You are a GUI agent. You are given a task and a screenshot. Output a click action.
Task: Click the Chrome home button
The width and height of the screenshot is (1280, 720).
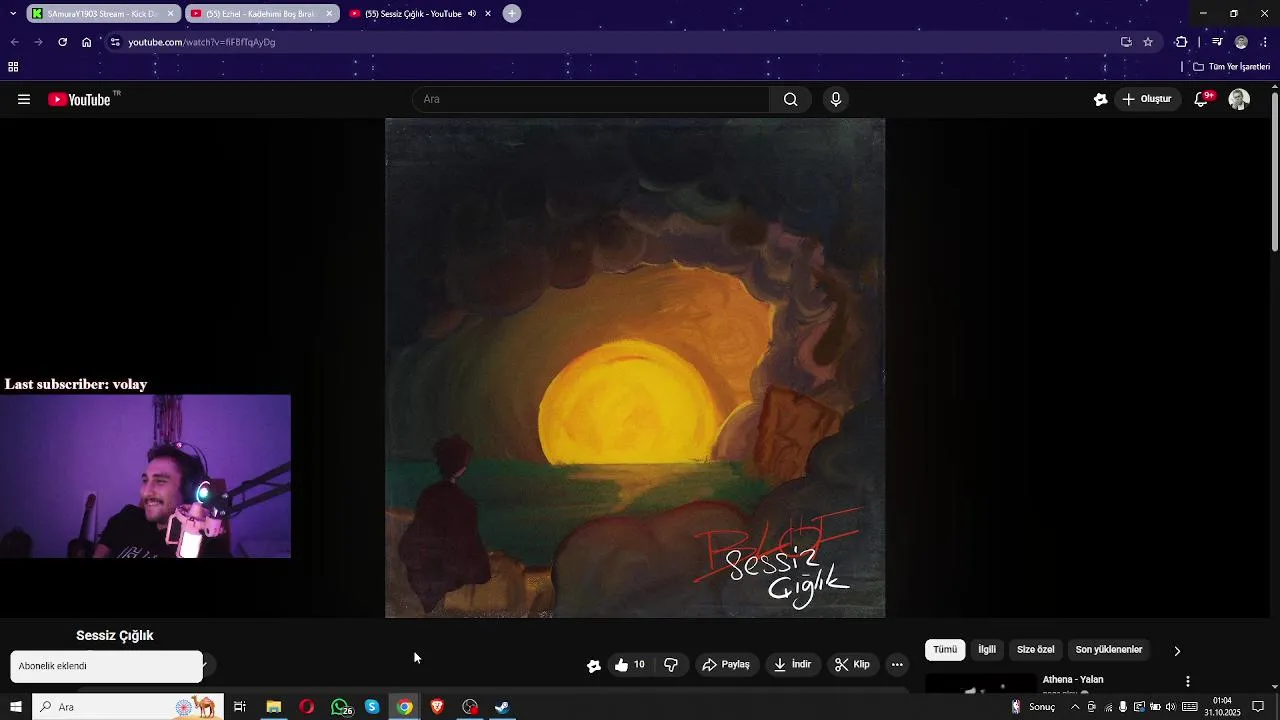(x=86, y=42)
